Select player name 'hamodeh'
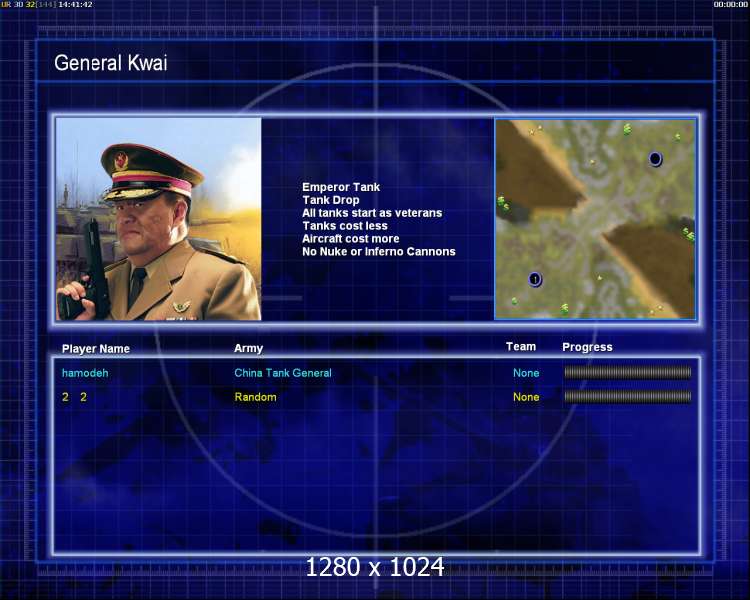 [85, 373]
